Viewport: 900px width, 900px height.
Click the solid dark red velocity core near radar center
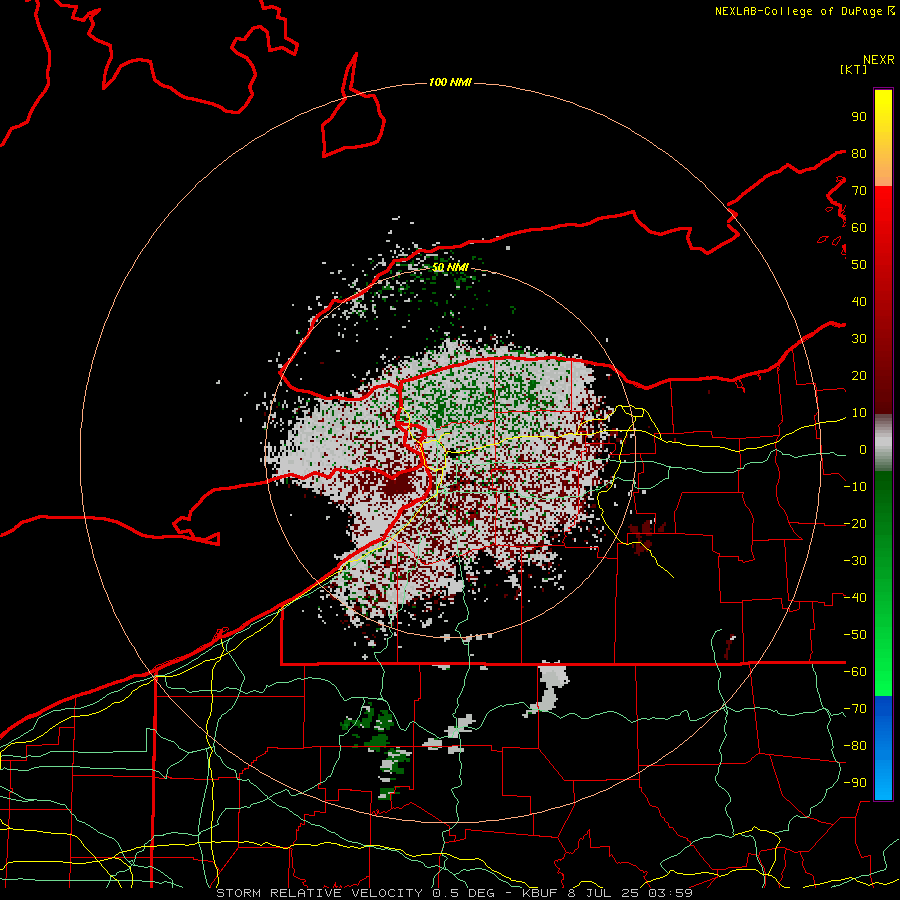399,487
